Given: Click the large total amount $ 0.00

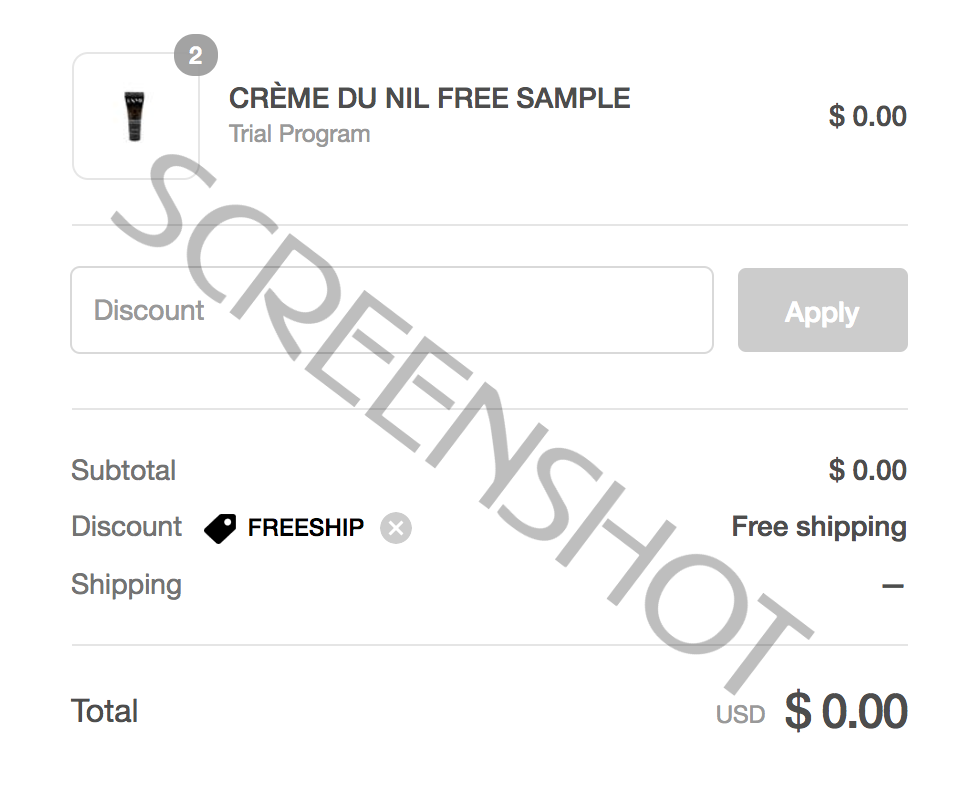Looking at the screenshot, I should [846, 711].
